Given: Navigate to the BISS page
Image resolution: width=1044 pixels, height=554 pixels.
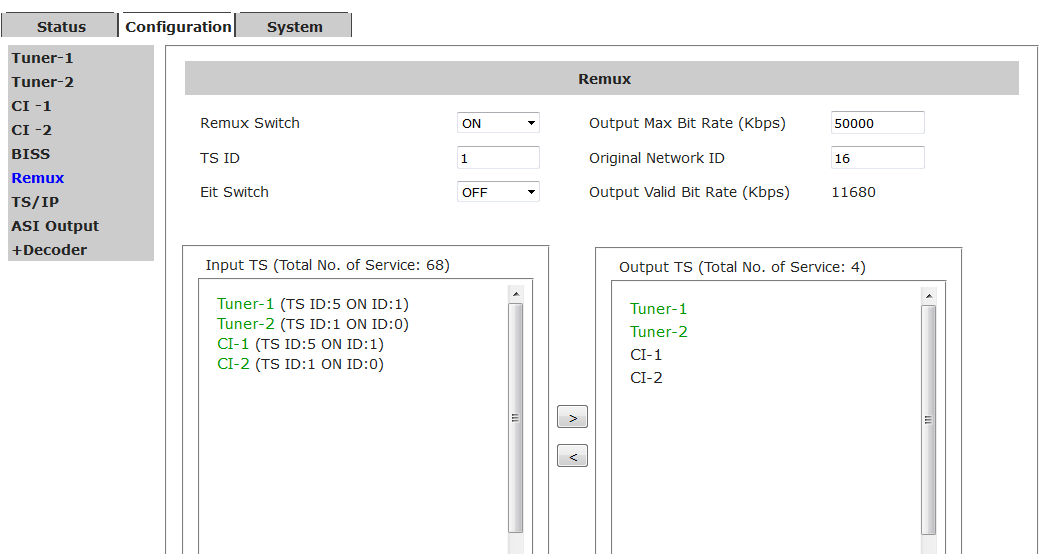Looking at the screenshot, I should tap(30, 154).
